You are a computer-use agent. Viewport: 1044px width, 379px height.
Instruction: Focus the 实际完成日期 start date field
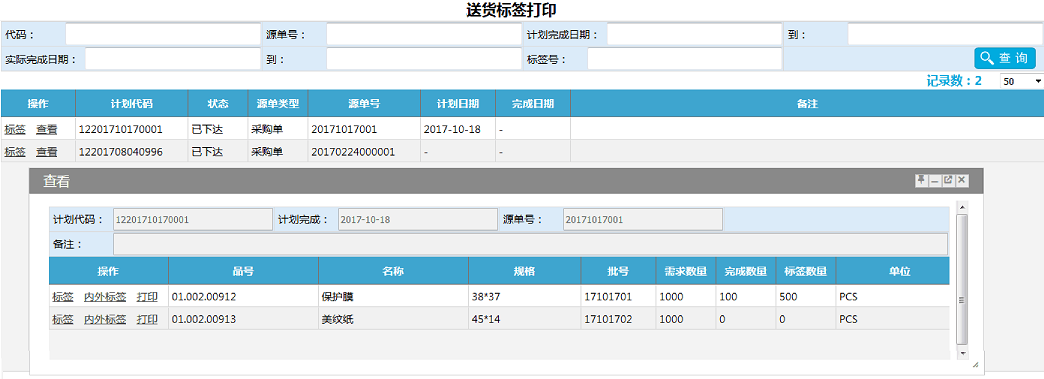[x=172, y=59]
